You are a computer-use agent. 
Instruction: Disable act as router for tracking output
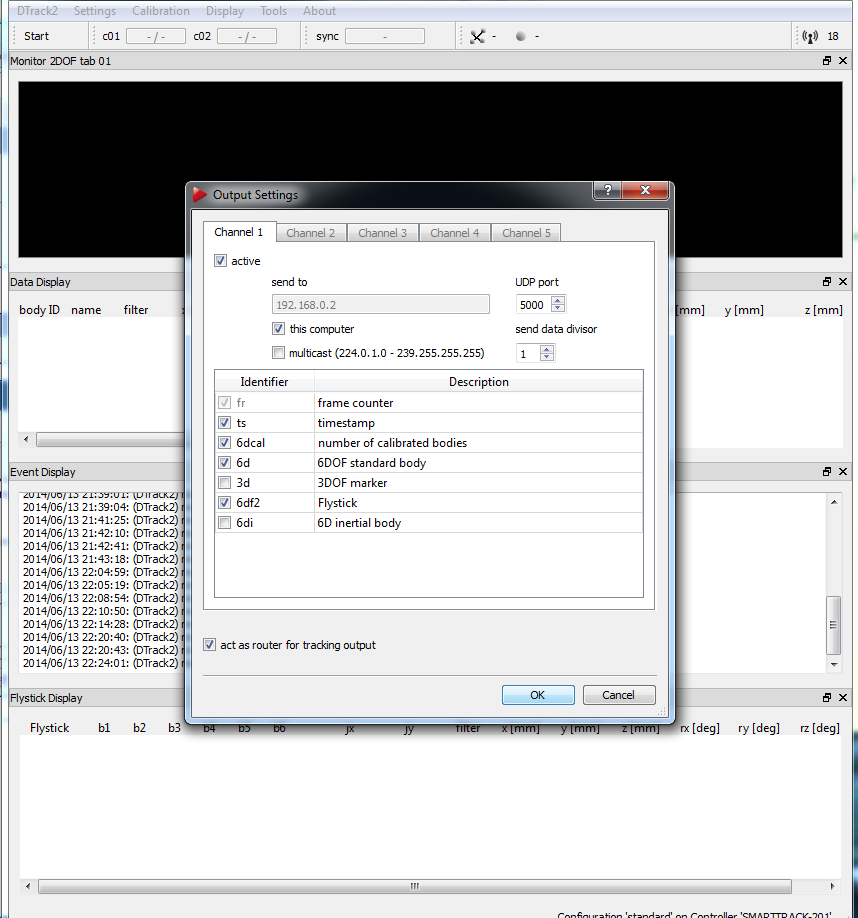point(209,645)
